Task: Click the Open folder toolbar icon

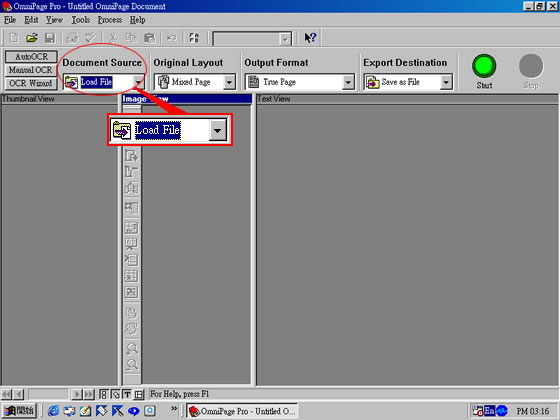Action: tap(32, 38)
